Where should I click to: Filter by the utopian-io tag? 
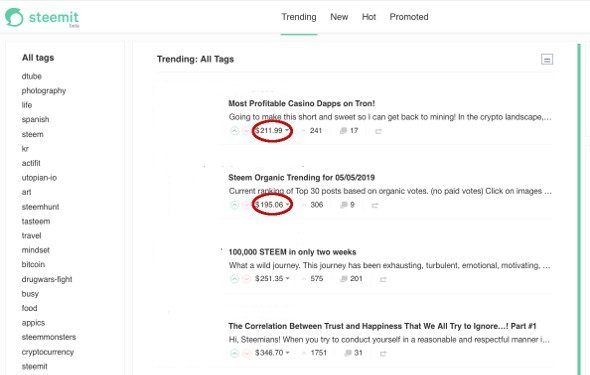39,178
